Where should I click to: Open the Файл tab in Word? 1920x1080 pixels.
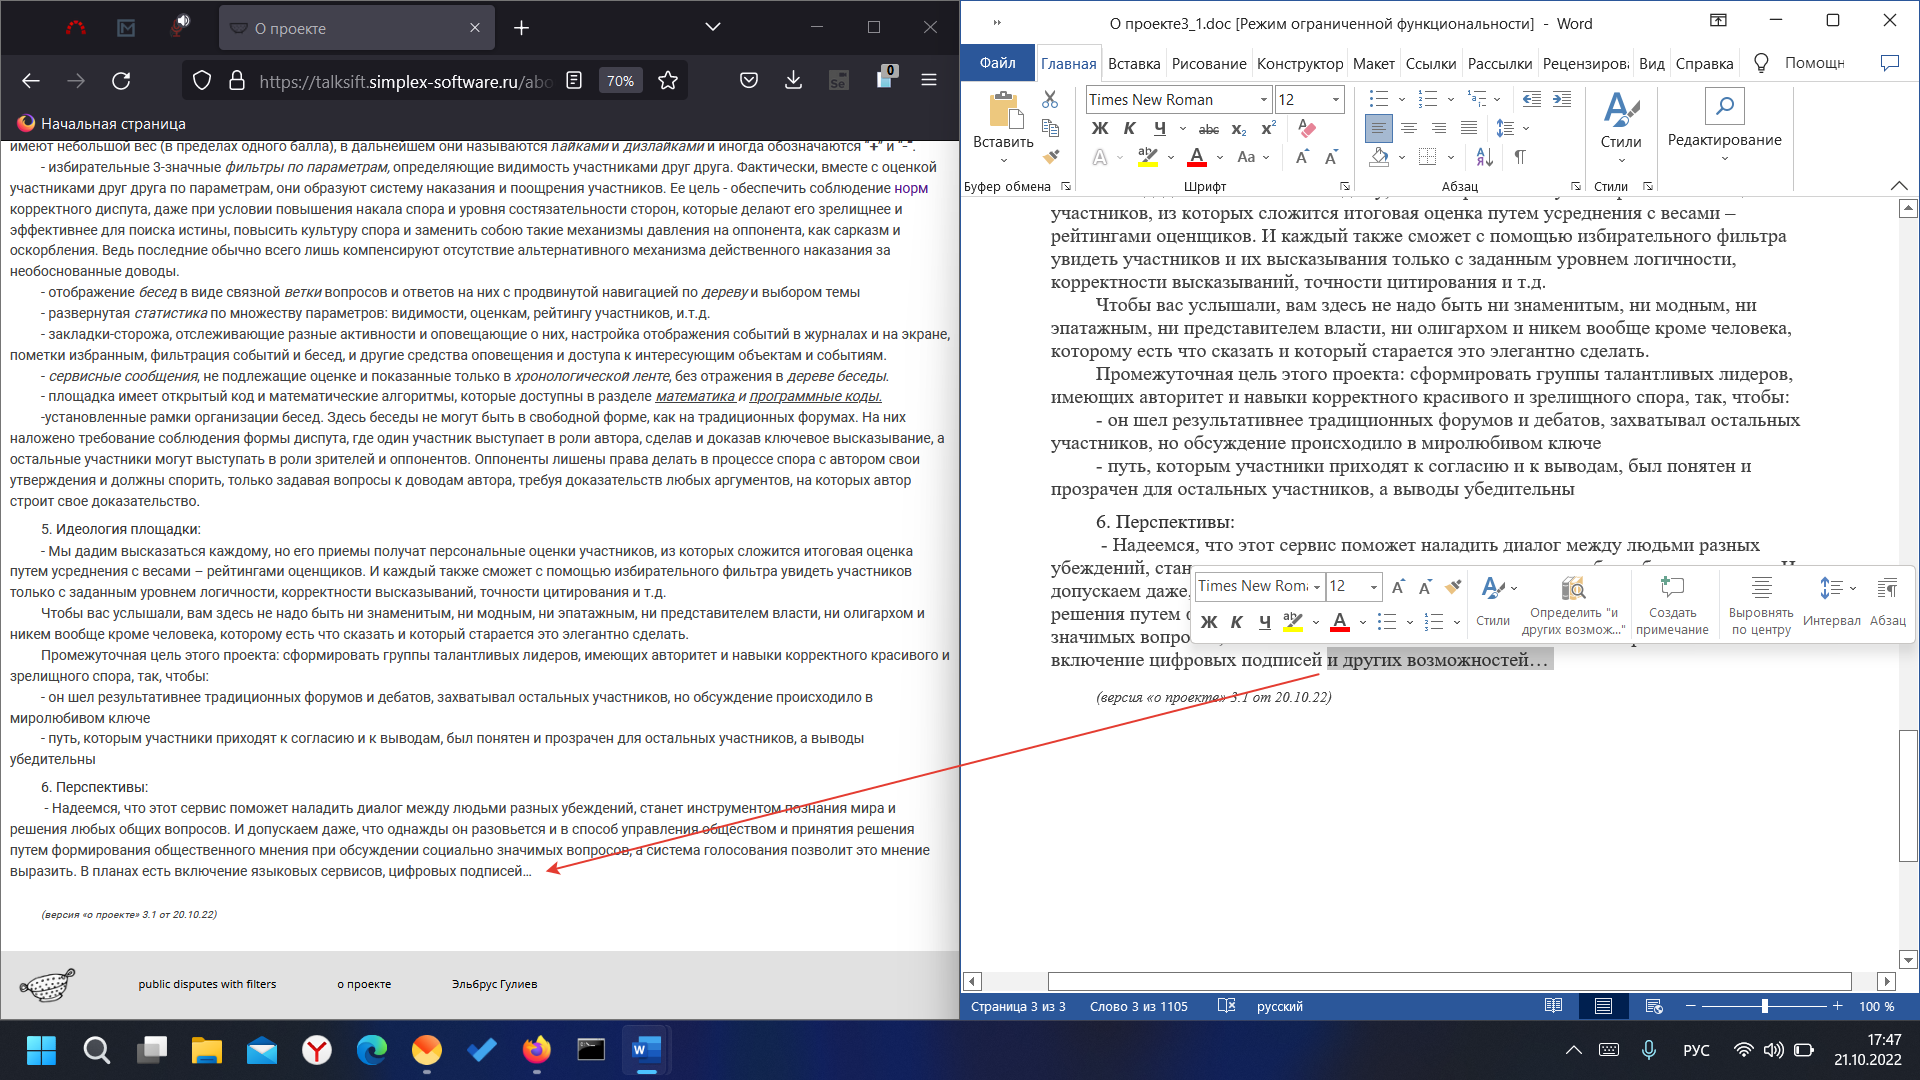click(997, 63)
